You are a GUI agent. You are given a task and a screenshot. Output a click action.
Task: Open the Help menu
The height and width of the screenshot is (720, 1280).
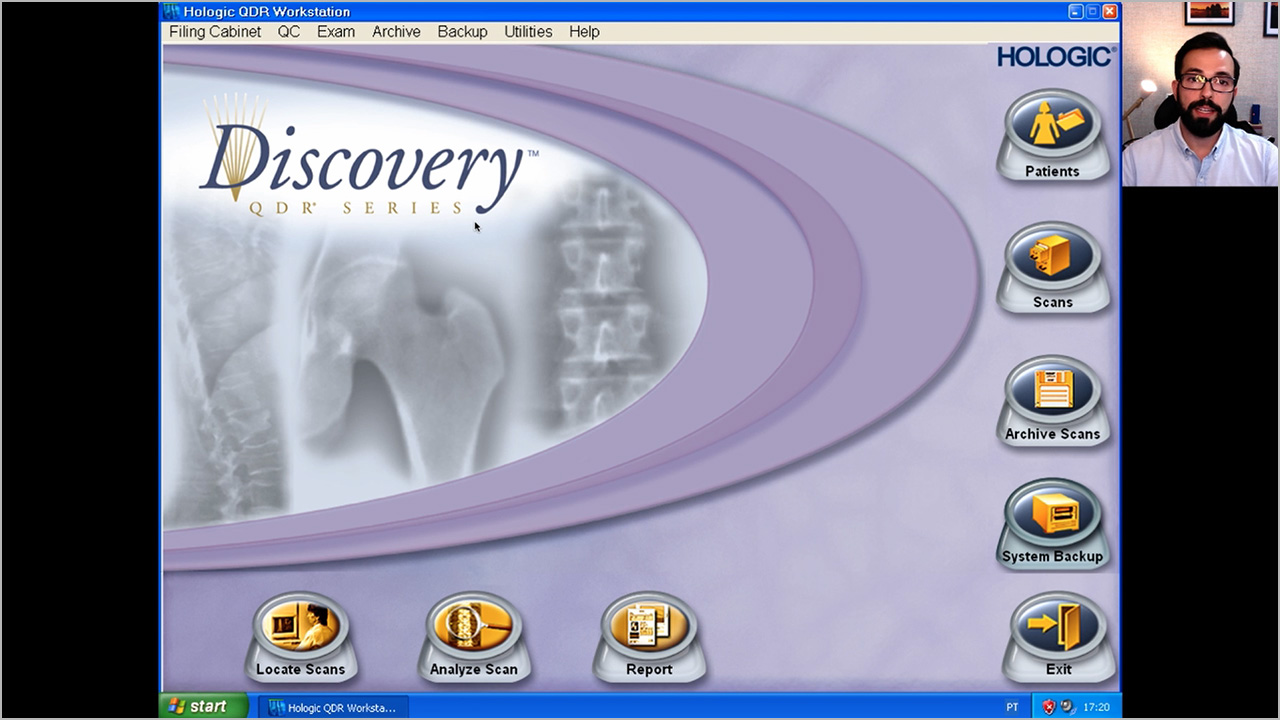point(584,31)
